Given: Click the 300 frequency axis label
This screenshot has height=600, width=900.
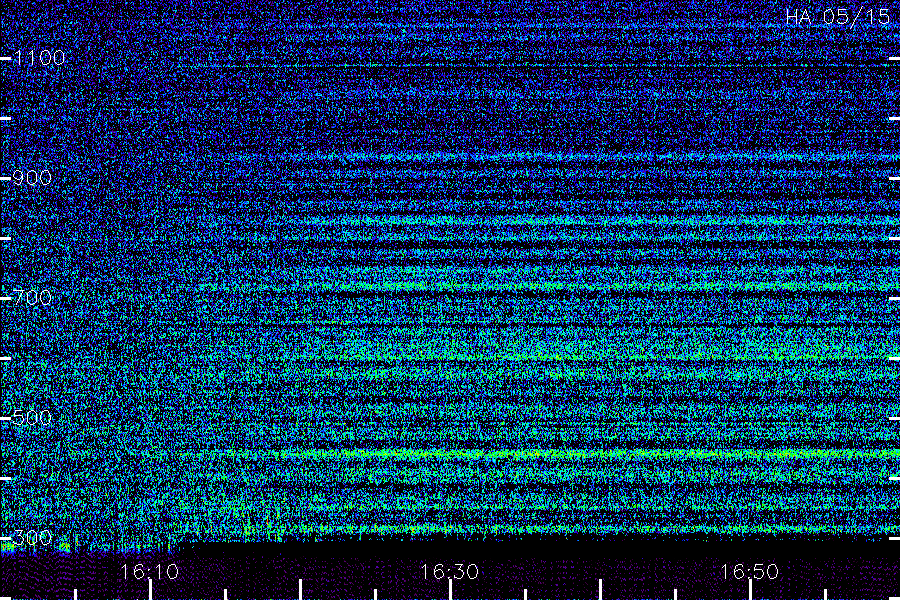Looking at the screenshot, I should (x=32, y=538).
